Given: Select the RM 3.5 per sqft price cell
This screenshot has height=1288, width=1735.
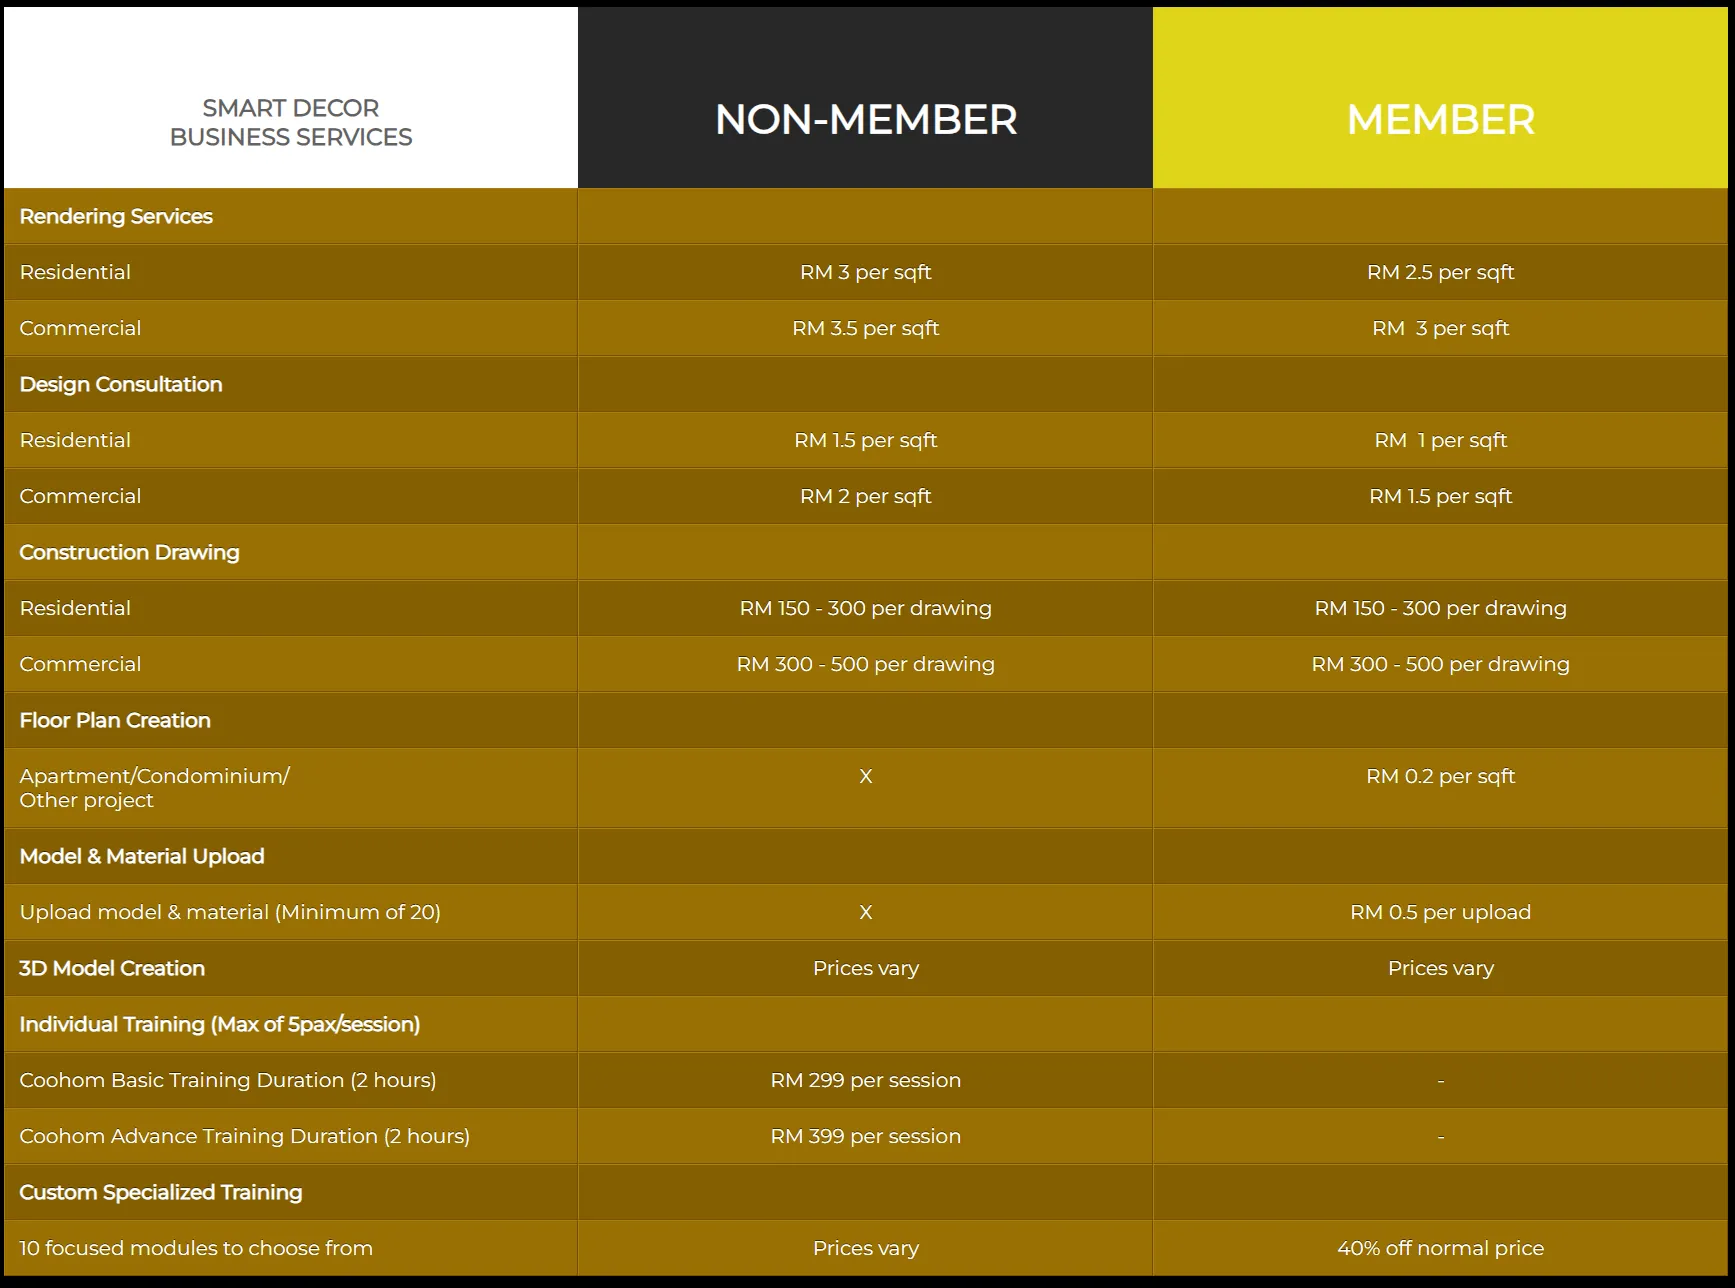Looking at the screenshot, I should 865,328.
